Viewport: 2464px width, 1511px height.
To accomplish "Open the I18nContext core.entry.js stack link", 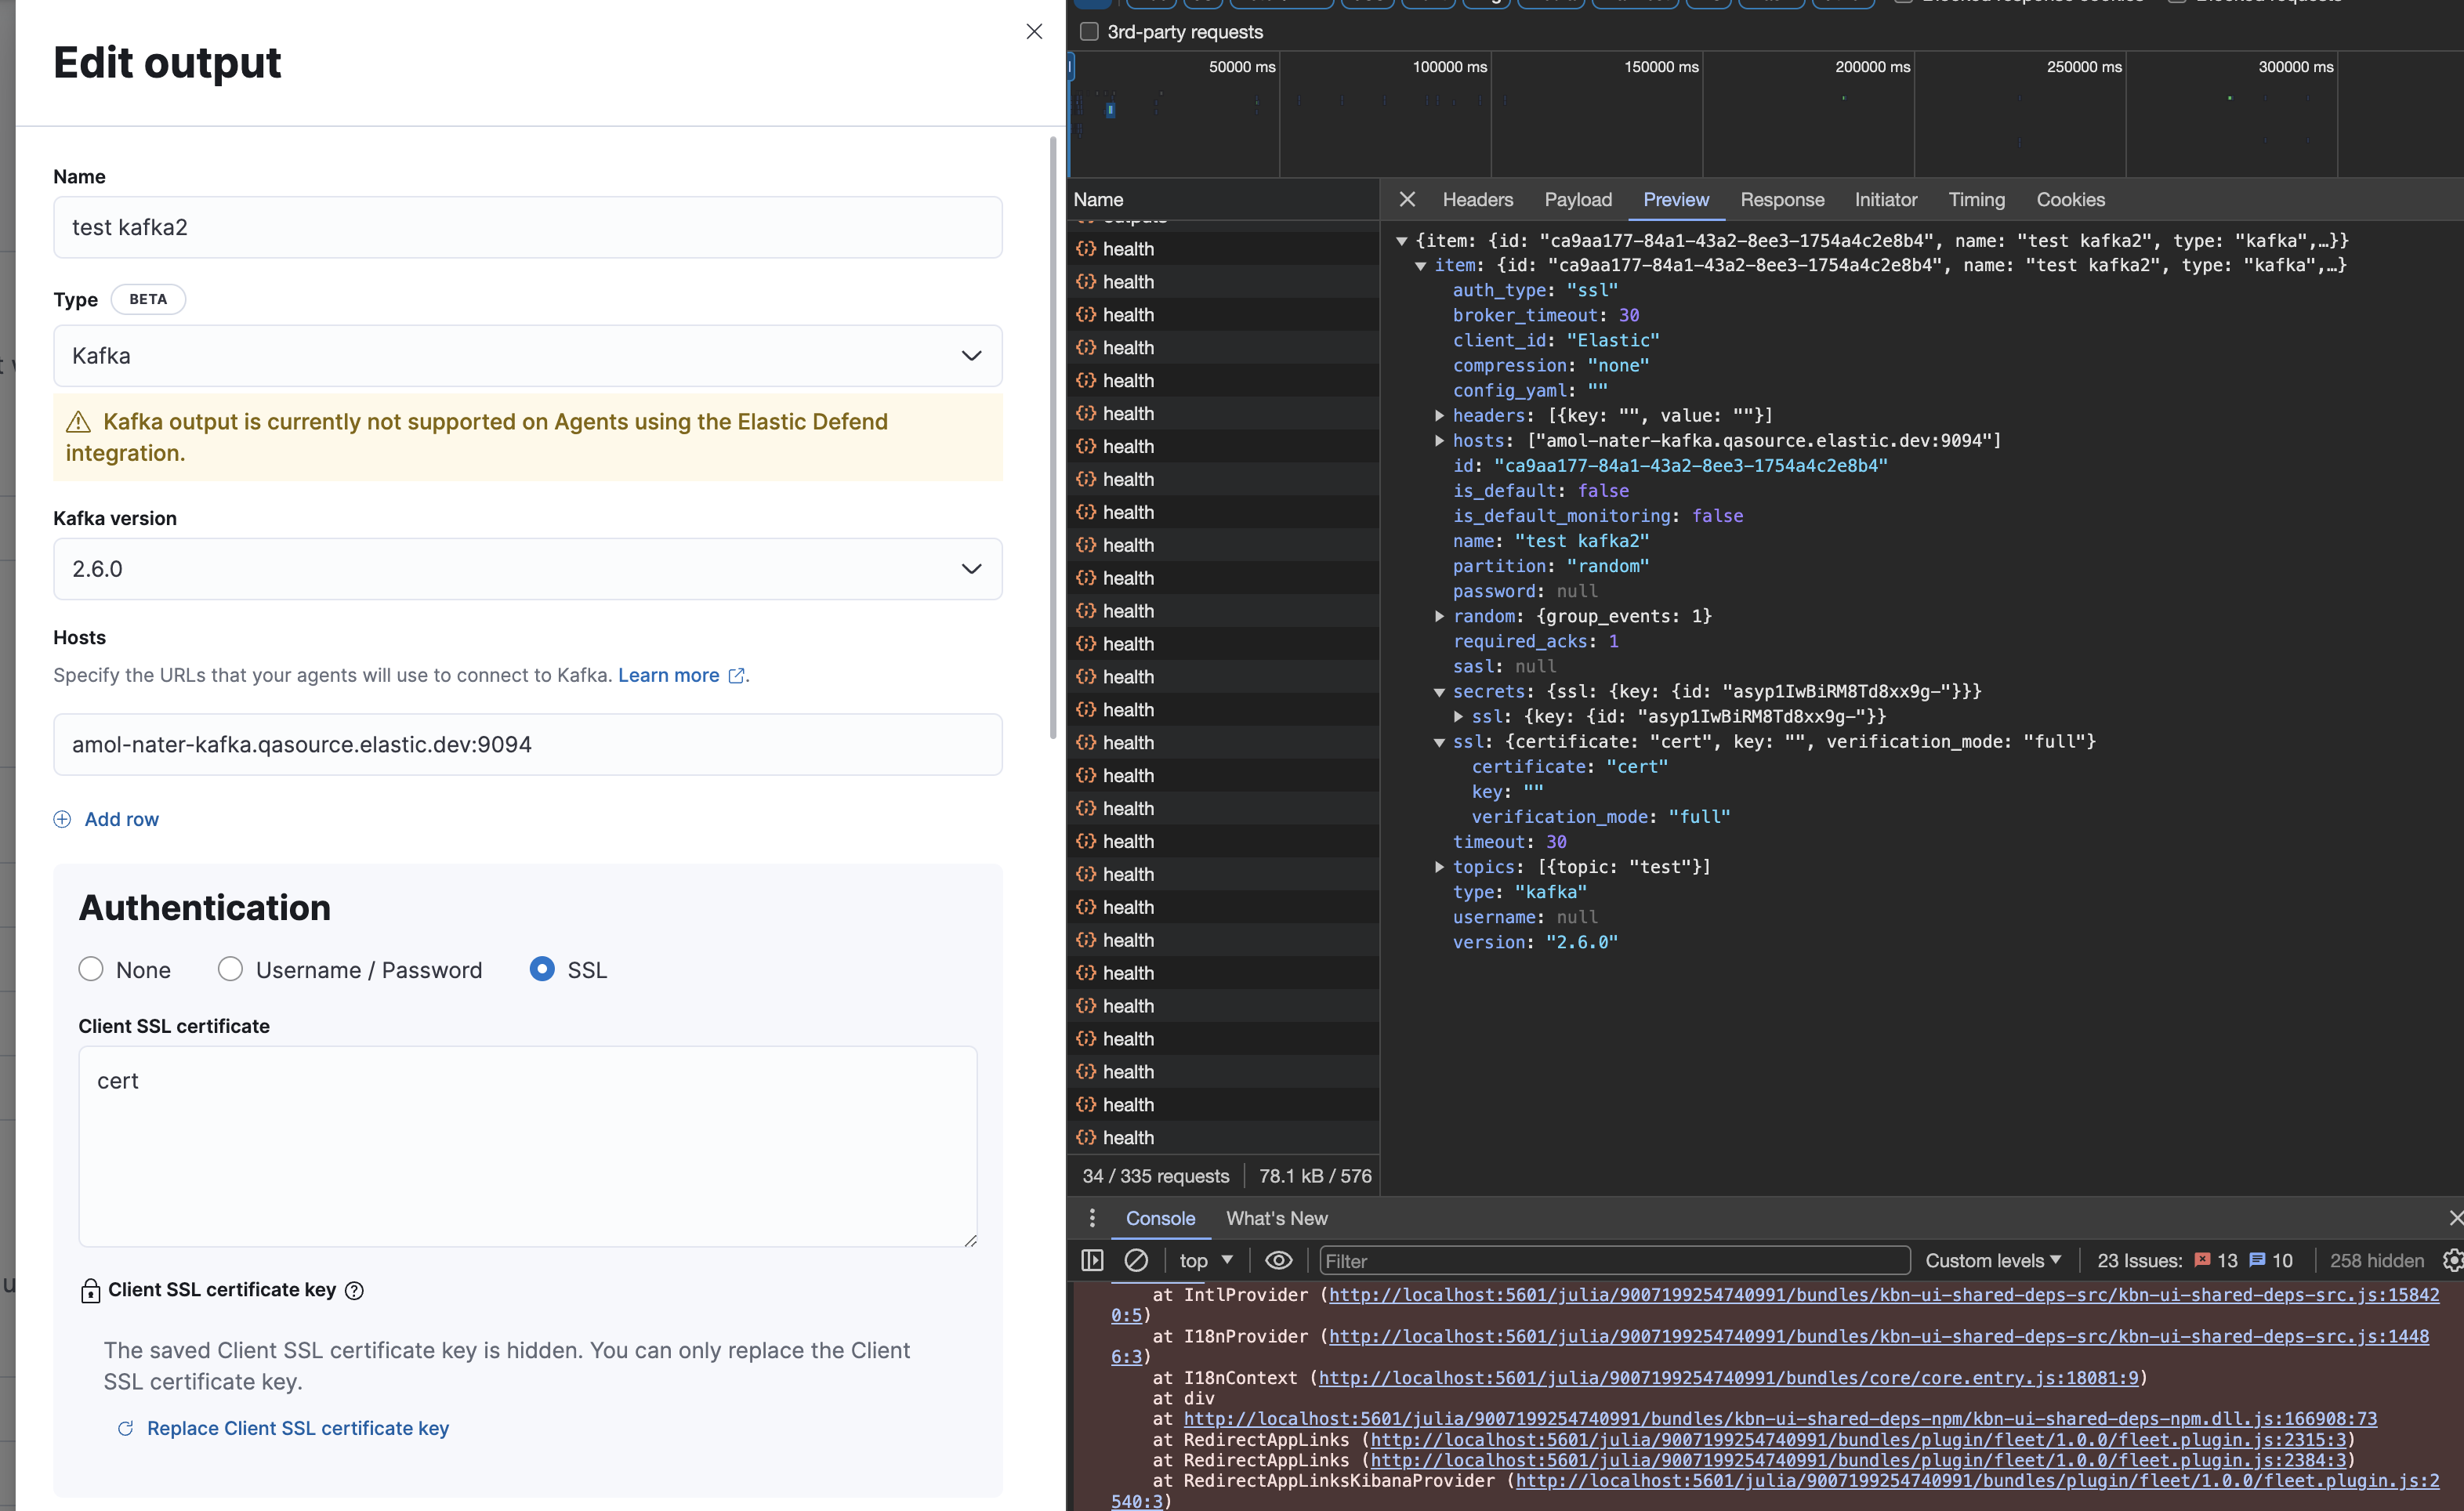I will (x=1728, y=1378).
